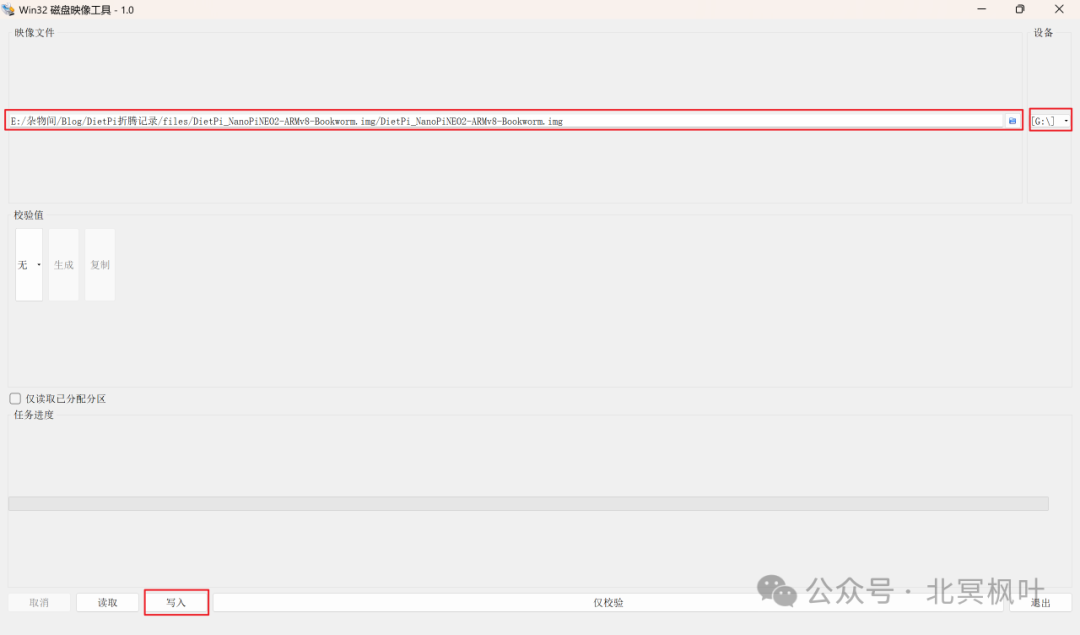Click the 取消 cancel button
Viewport: 1080px width, 635px height.
click(x=39, y=603)
